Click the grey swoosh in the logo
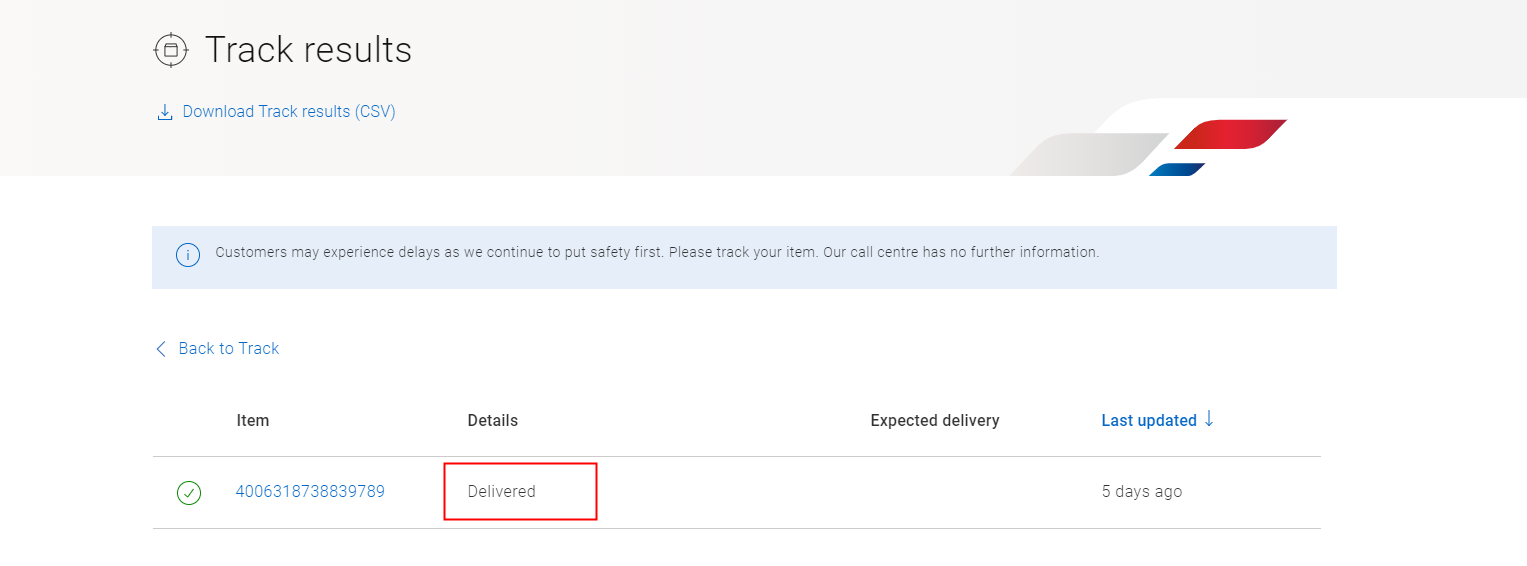This screenshot has height=566, width=1527. [x=1088, y=155]
